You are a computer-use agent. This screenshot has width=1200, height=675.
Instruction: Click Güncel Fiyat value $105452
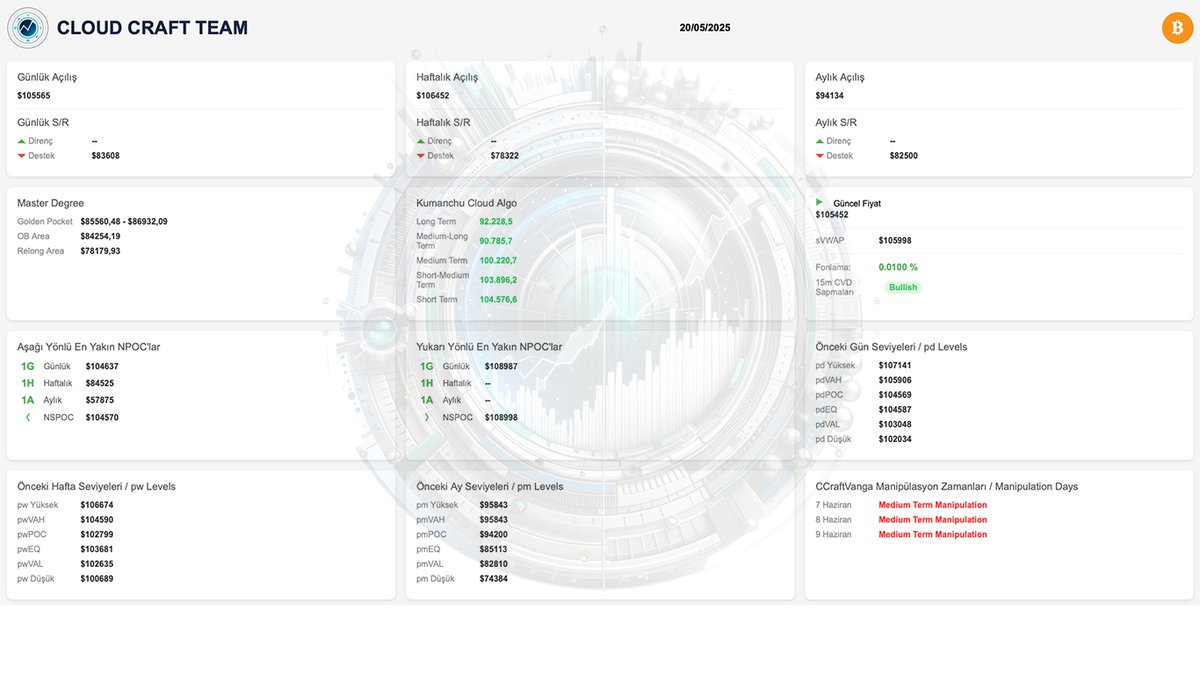point(832,215)
